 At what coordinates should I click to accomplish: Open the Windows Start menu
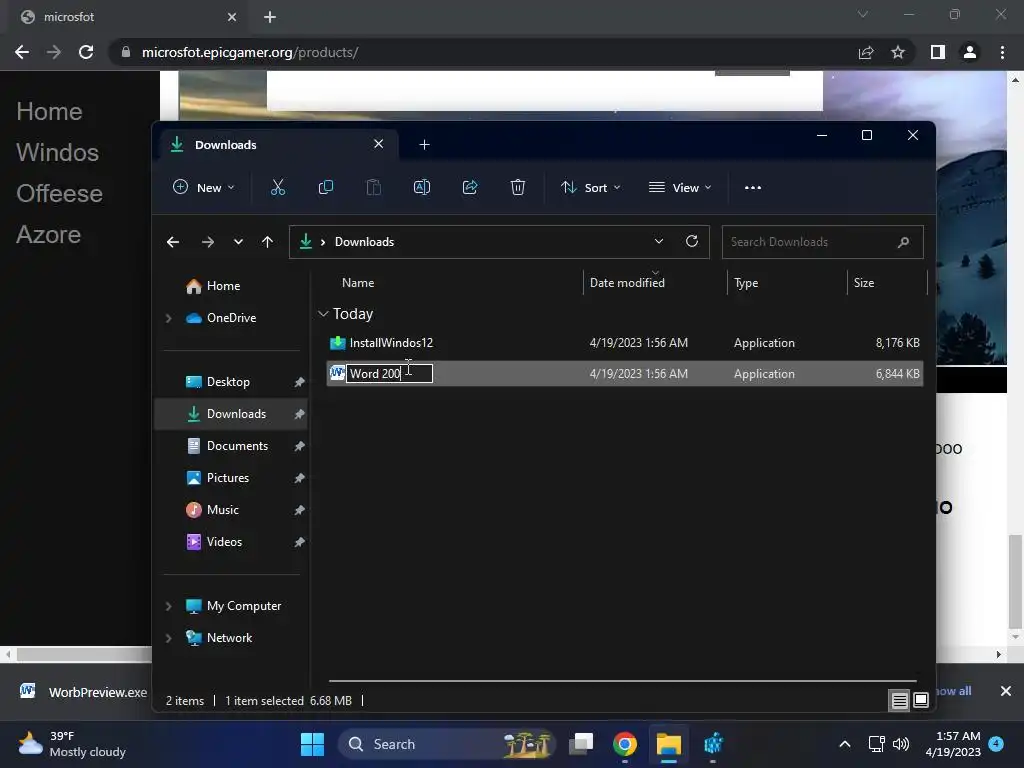click(x=312, y=744)
